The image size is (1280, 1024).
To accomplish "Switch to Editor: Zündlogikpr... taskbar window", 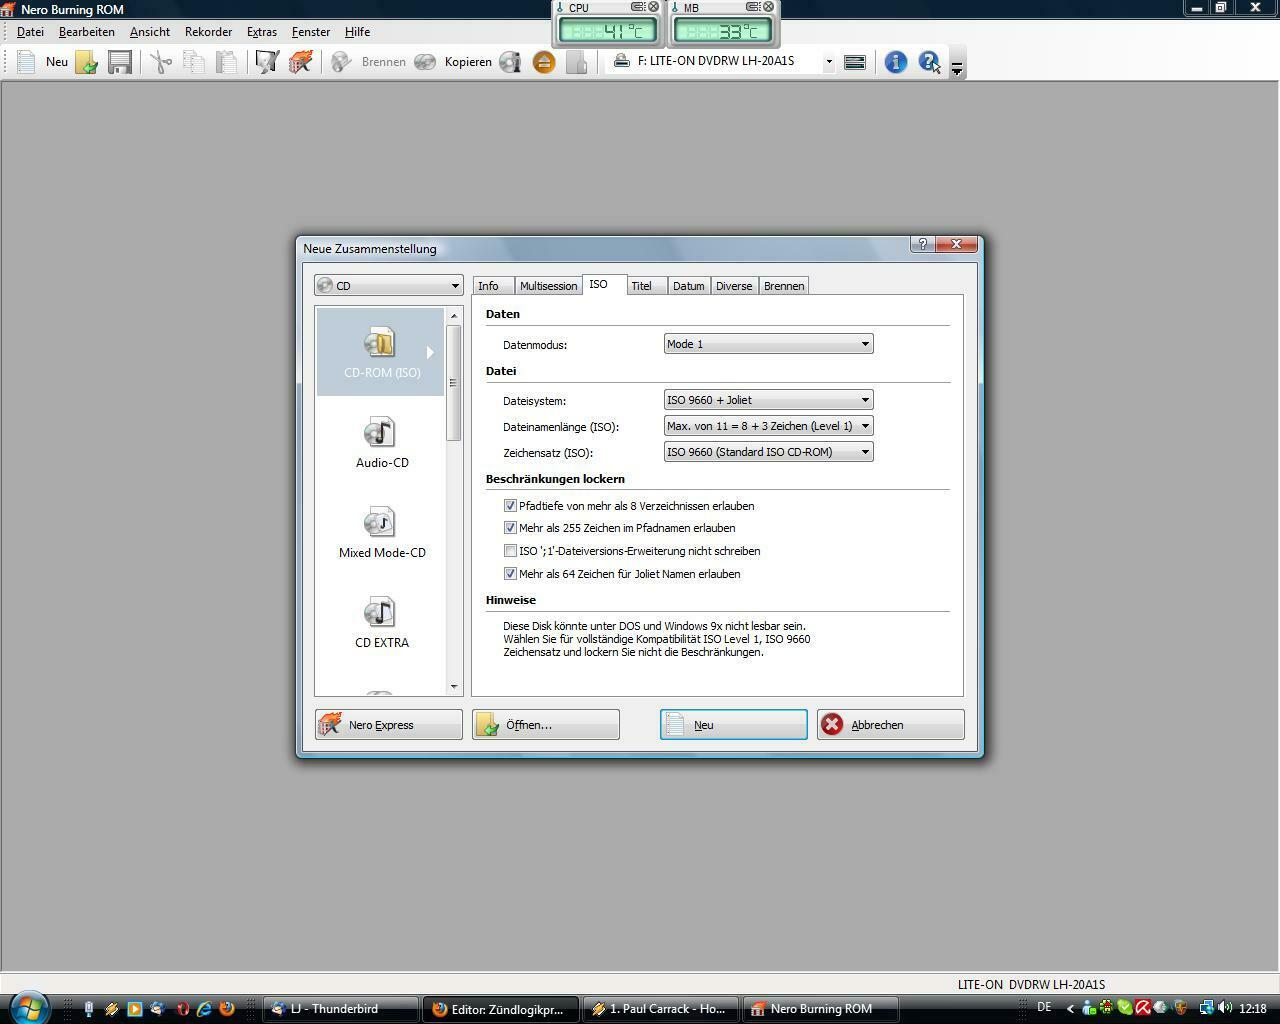I will click(x=500, y=1009).
